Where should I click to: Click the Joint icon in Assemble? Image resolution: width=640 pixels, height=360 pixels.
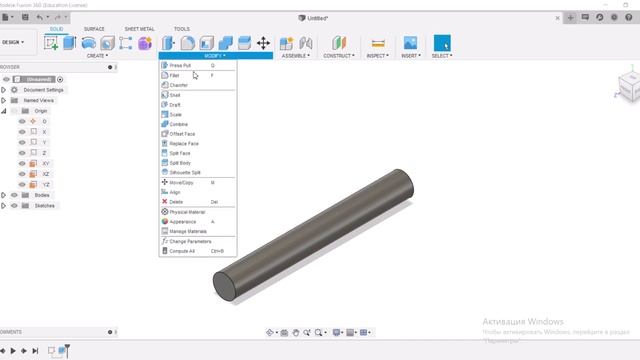click(306, 43)
